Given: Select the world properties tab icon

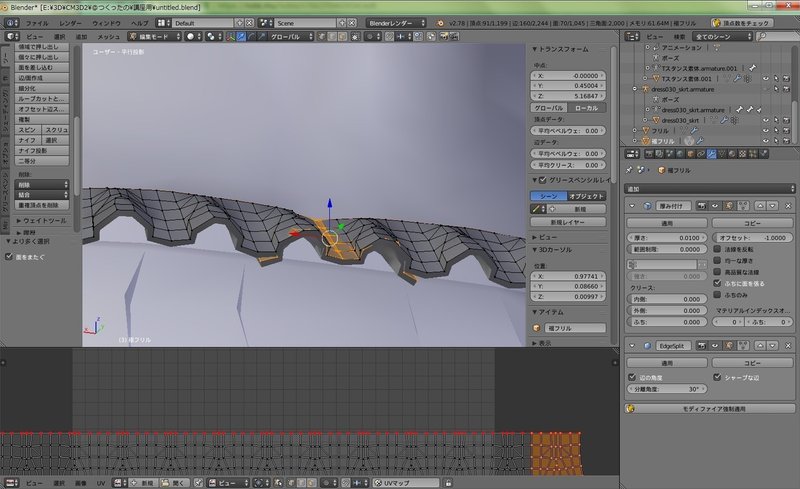Looking at the screenshot, I should (x=680, y=154).
